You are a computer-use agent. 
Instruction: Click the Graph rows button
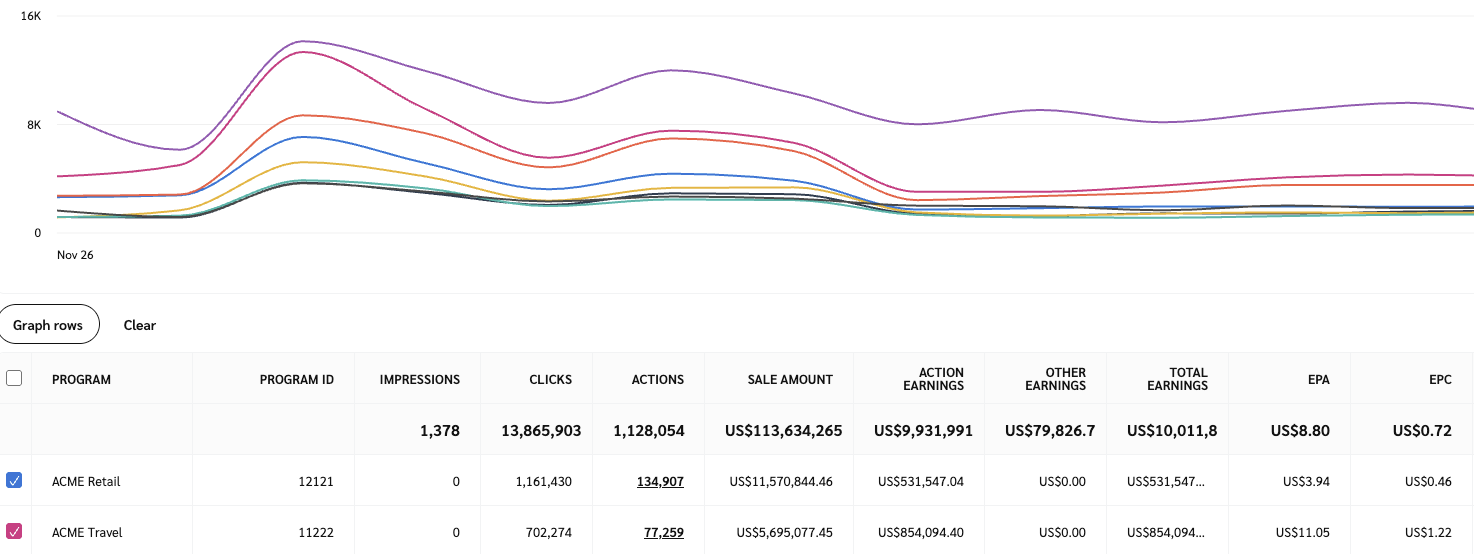(x=48, y=325)
